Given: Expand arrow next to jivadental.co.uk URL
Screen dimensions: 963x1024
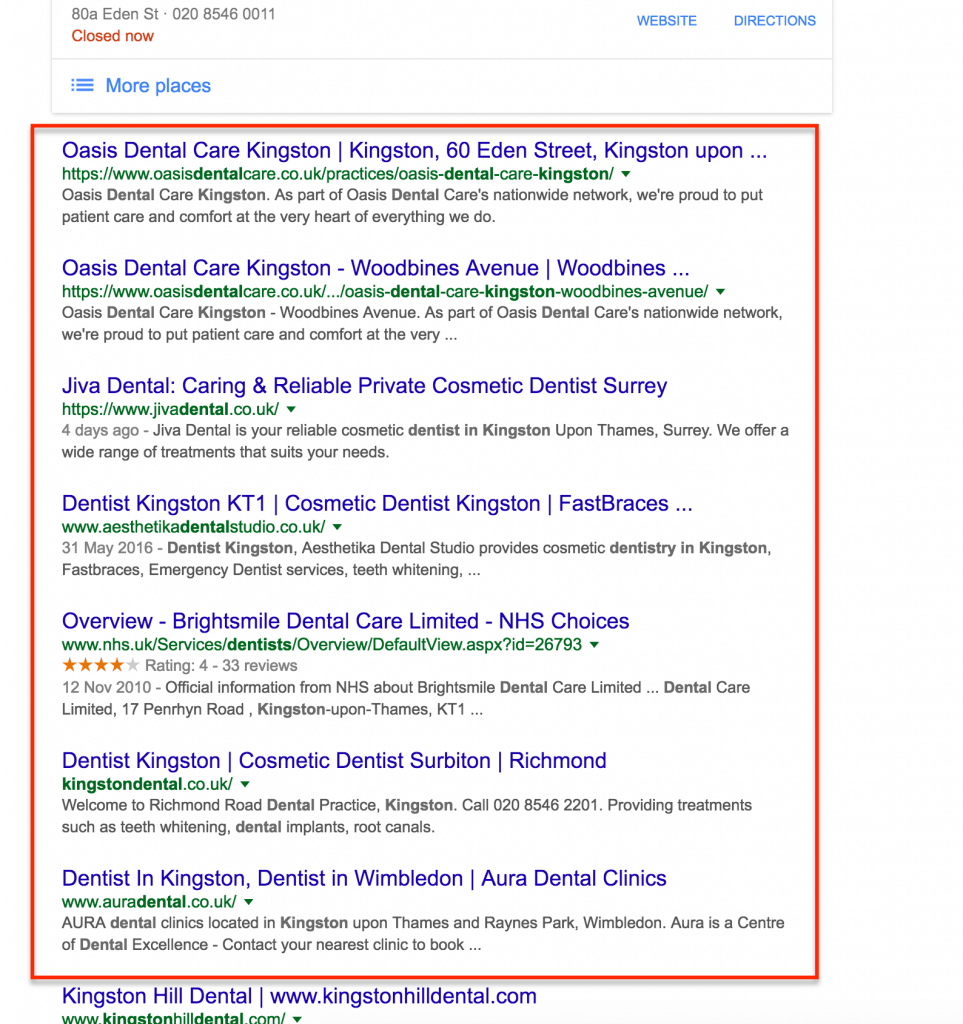Looking at the screenshot, I should 291,409.
